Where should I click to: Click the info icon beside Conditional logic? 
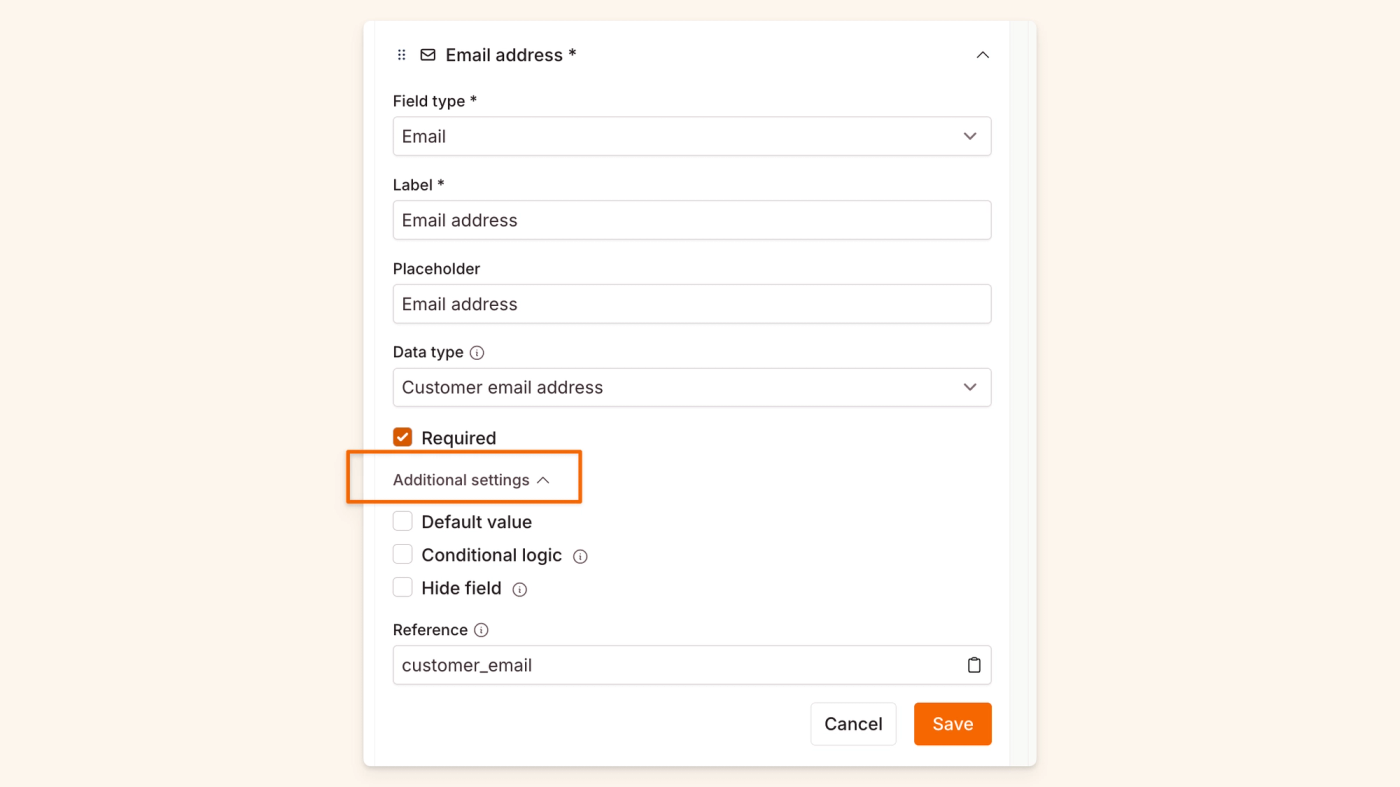click(580, 556)
